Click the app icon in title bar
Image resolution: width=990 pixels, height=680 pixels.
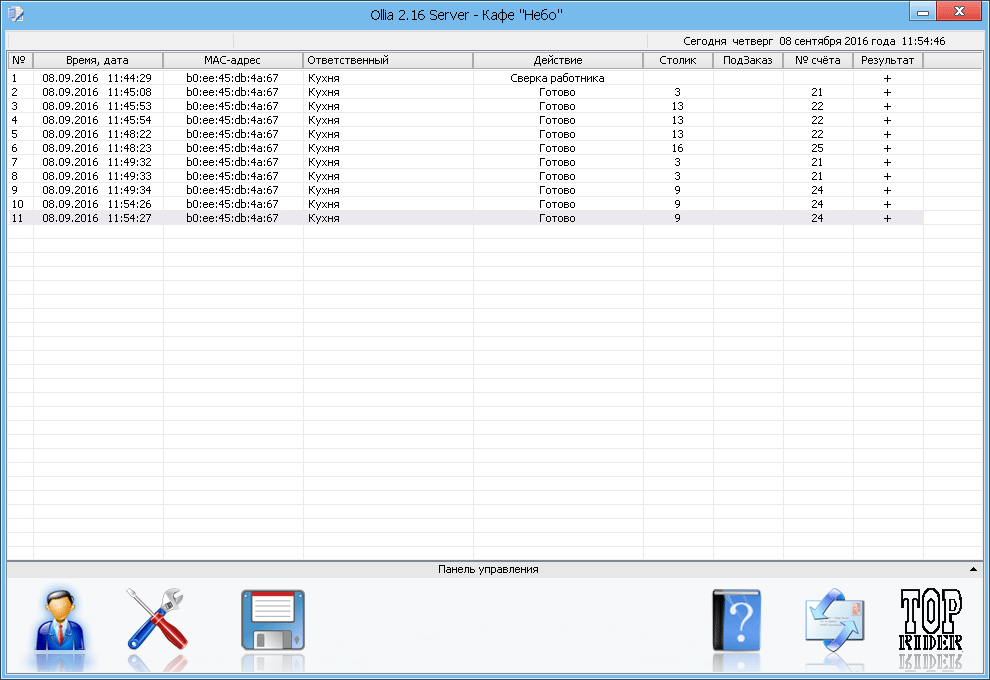pyautogui.click(x=16, y=13)
